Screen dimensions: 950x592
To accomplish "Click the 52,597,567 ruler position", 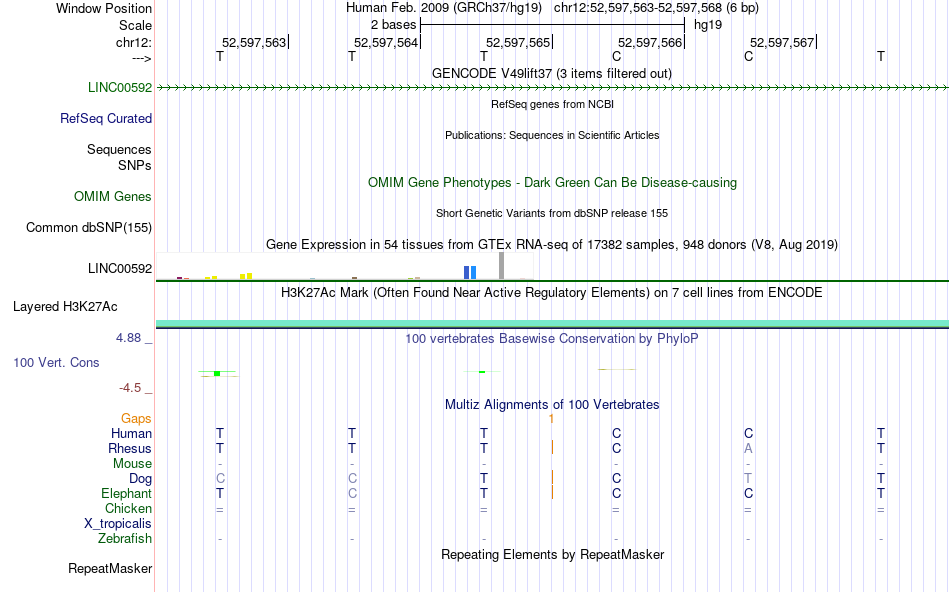I will coord(782,42).
